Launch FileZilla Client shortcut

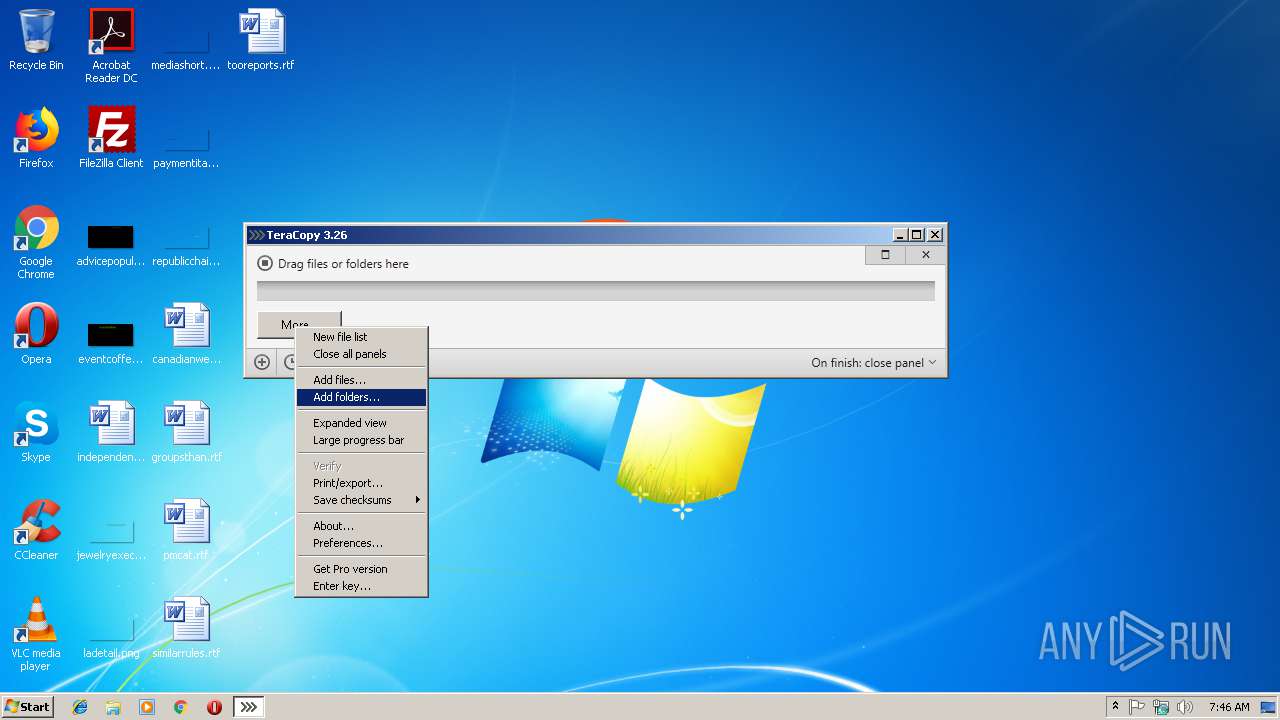click(111, 139)
